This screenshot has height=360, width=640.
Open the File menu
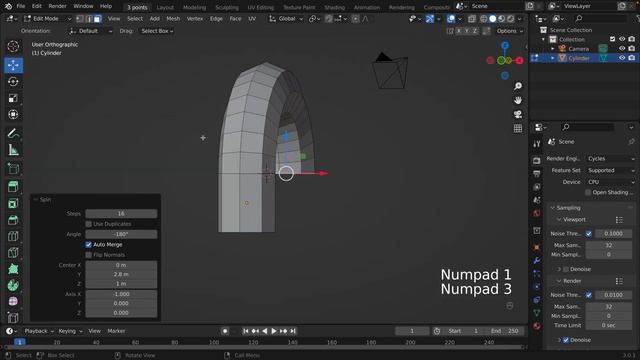pos(21,6)
